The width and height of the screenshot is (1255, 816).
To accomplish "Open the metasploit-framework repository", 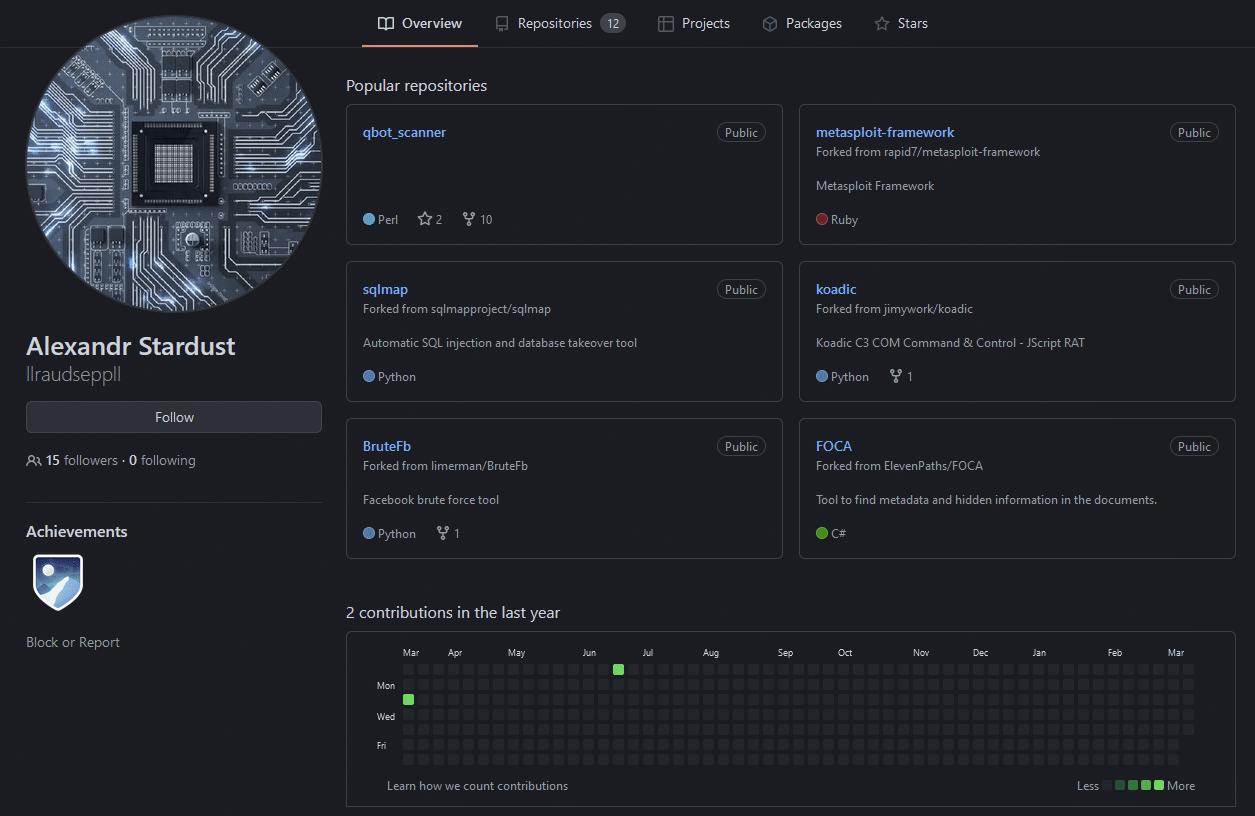I will point(885,132).
